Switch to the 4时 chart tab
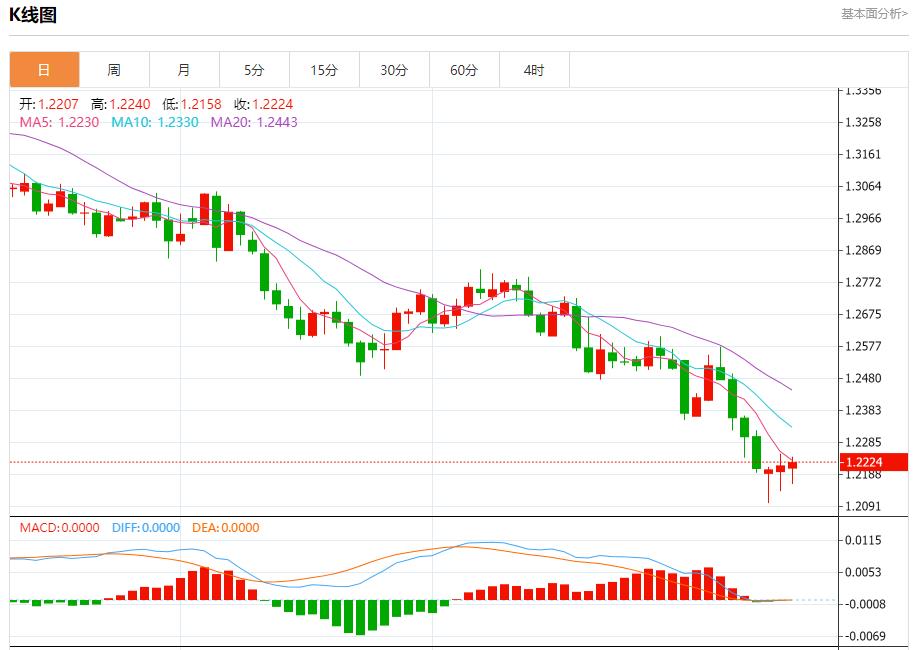Screen dimensions: 914x650 point(534,70)
